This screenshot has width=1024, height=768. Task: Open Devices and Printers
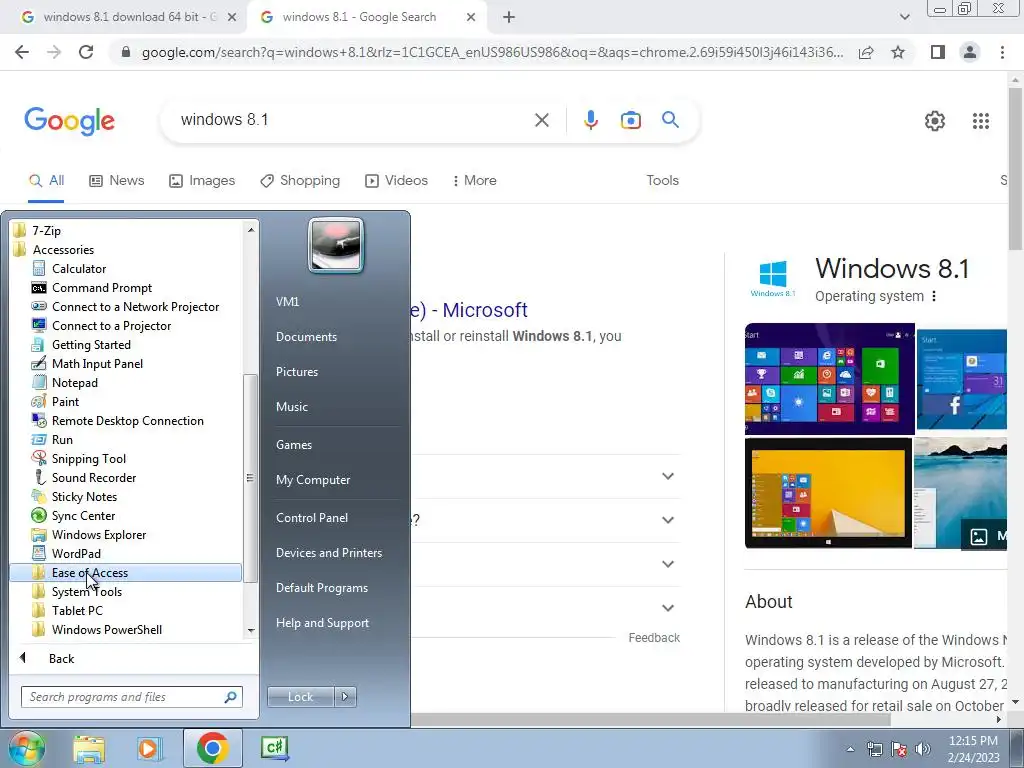(x=328, y=552)
